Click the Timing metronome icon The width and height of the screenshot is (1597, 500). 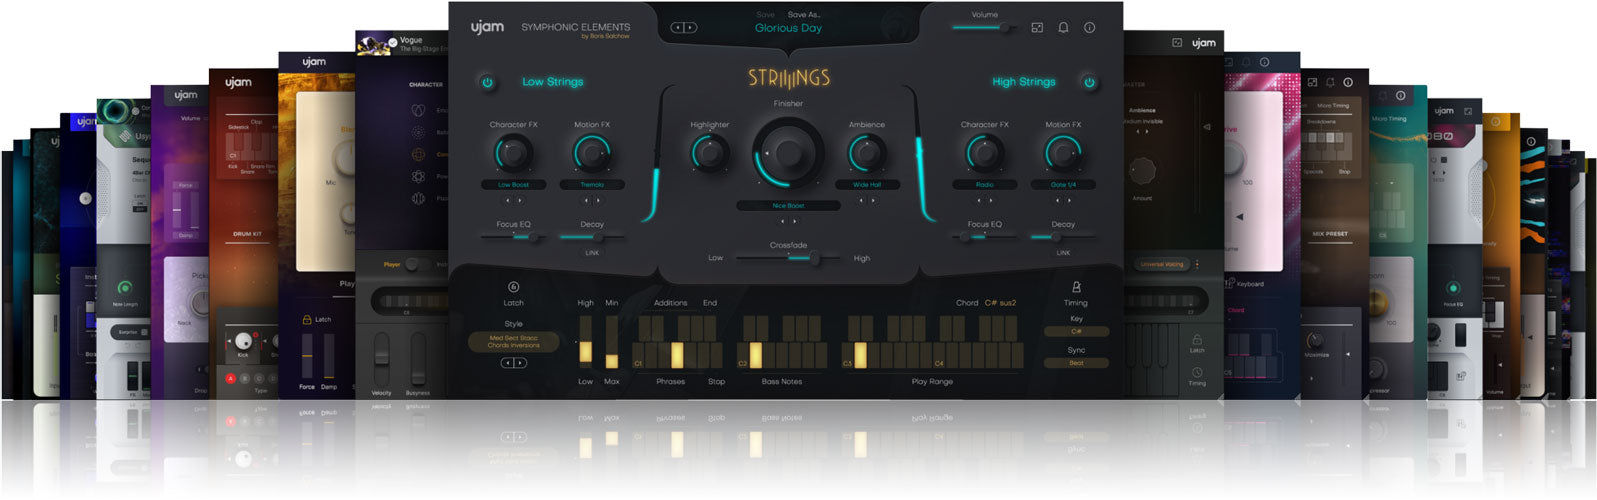coord(1076,287)
